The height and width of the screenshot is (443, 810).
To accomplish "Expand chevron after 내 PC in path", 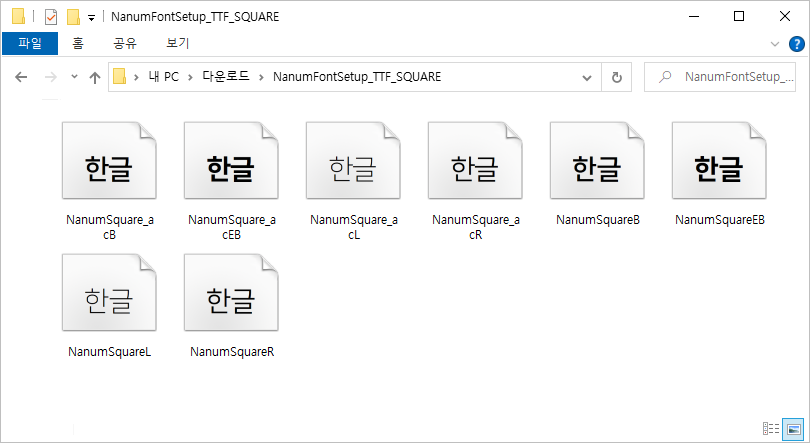I will (191, 77).
